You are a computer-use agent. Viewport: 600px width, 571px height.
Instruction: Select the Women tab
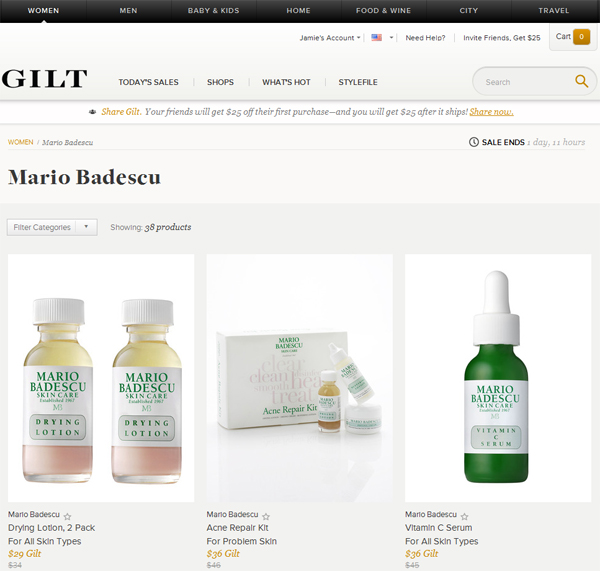click(43, 11)
